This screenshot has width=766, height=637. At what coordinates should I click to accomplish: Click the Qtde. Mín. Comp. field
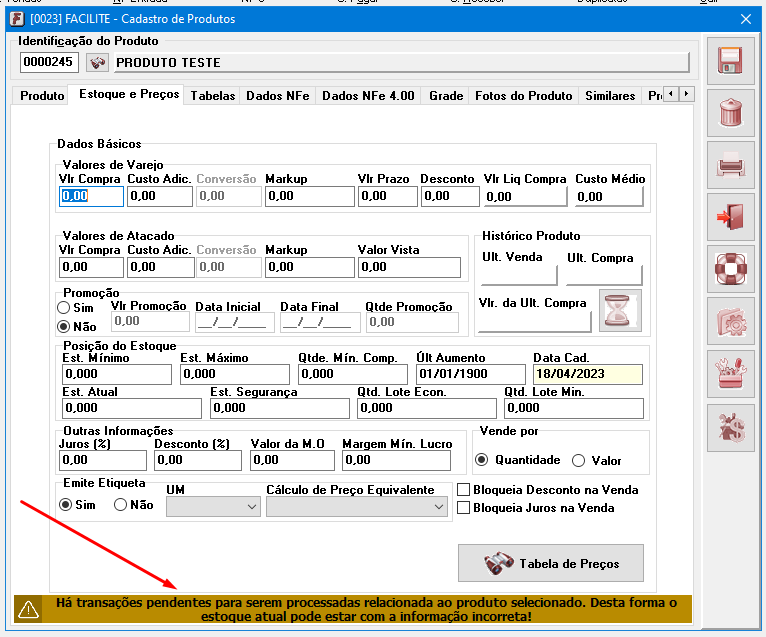point(353,374)
